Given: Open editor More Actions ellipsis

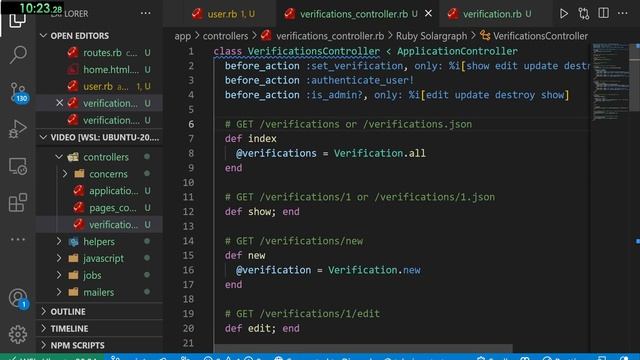Looking at the screenshot, I should [x=622, y=13].
